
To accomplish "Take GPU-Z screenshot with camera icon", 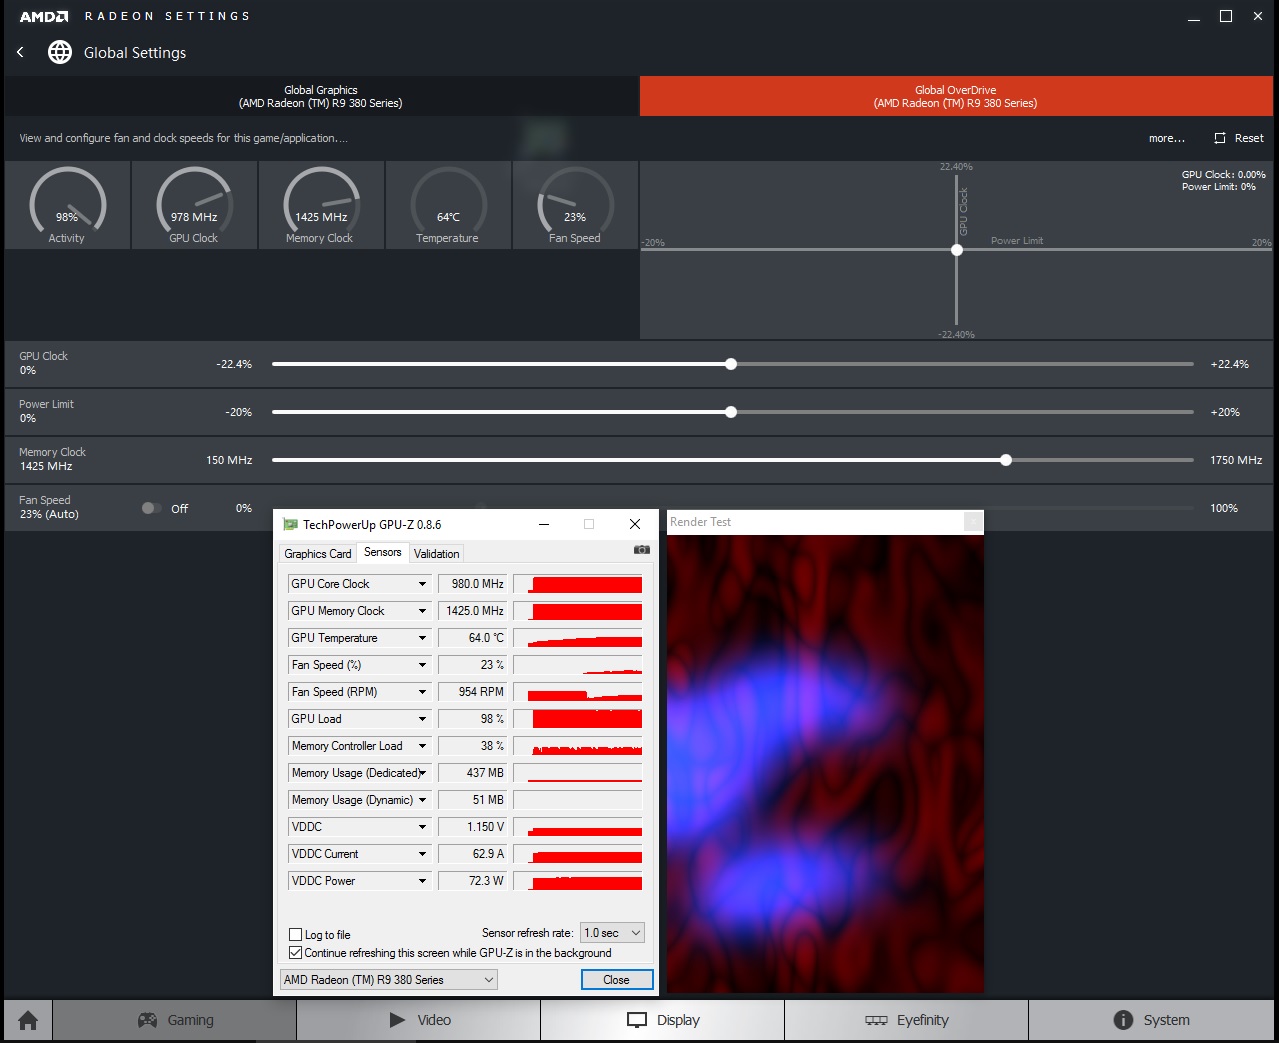I will tap(642, 550).
